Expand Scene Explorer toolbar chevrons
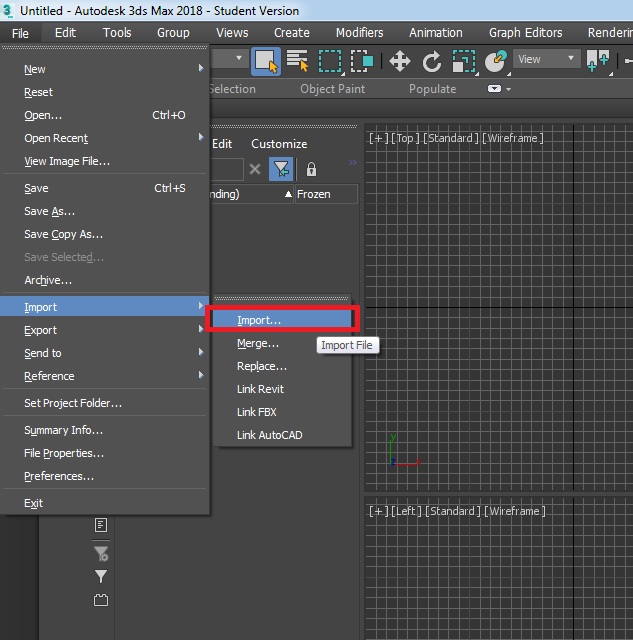Screen dimensions: 633x640 click(353, 163)
